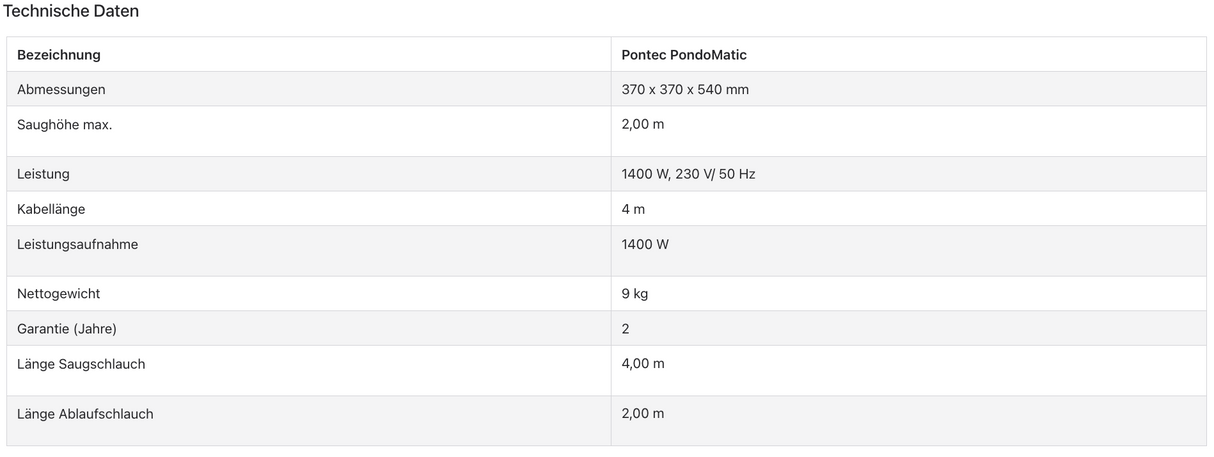The width and height of the screenshot is (1214, 457).
Task: Select the warranty value '2'
Action: click(626, 329)
